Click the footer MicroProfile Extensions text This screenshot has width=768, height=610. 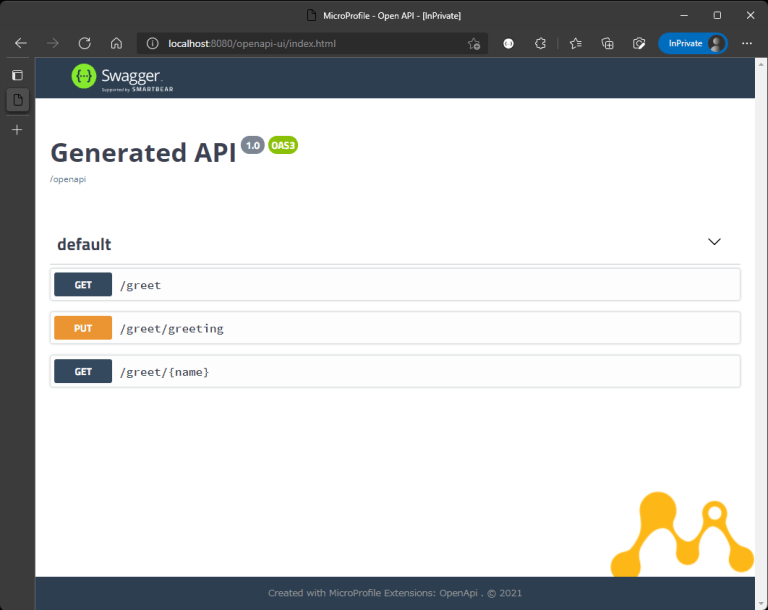pos(395,593)
